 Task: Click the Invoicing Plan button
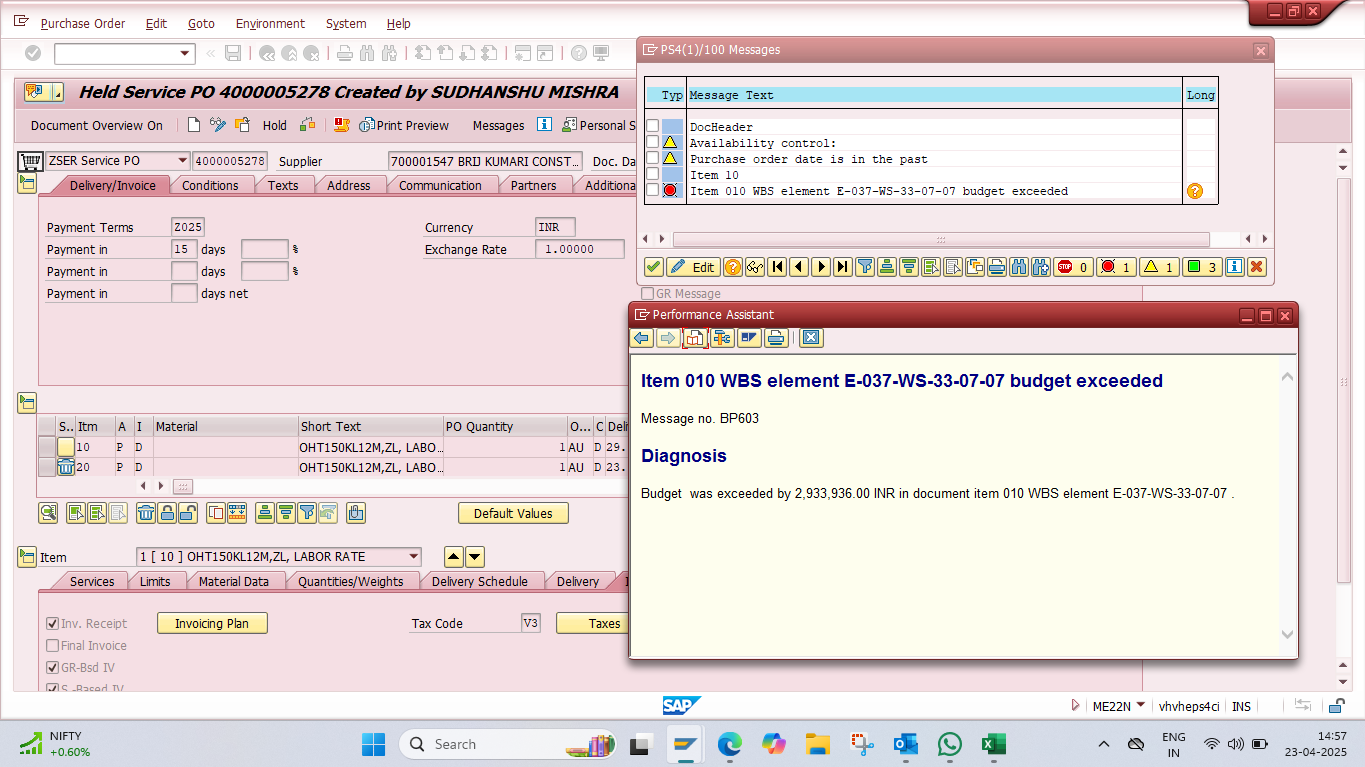[x=212, y=623]
